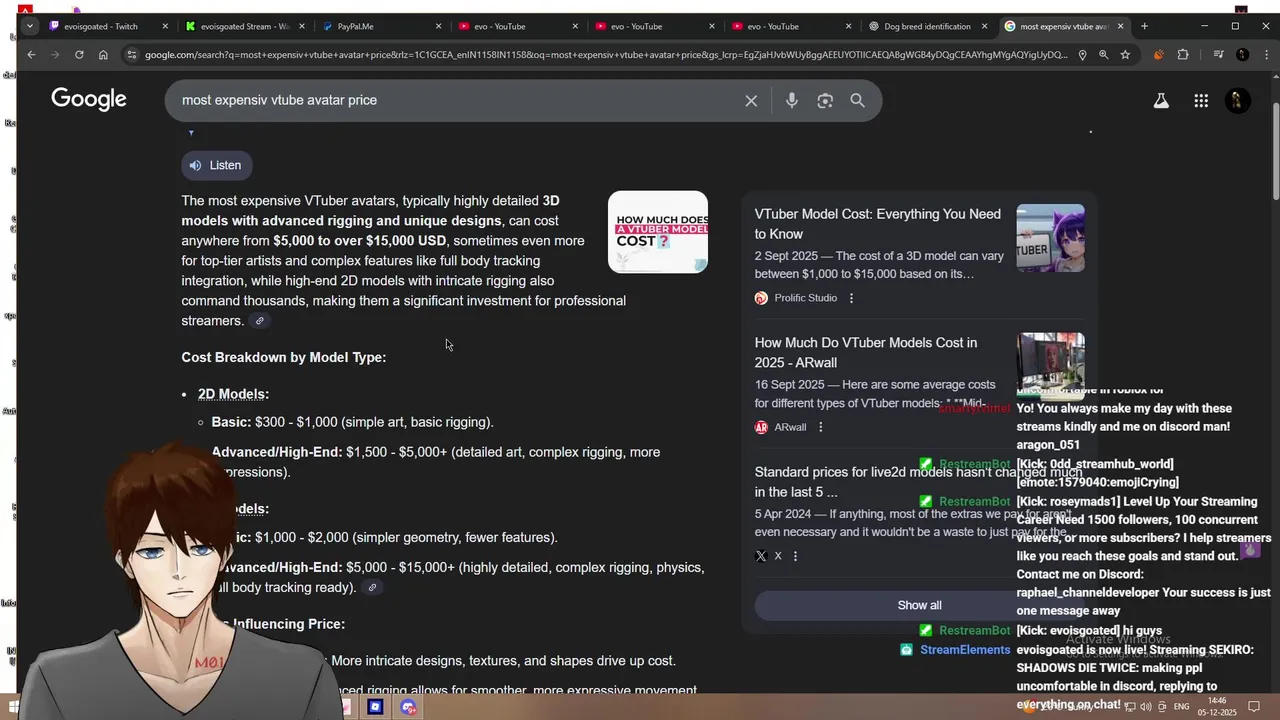Bookmark this page with the star
This screenshot has height=720, width=1280.
coord(1125,55)
